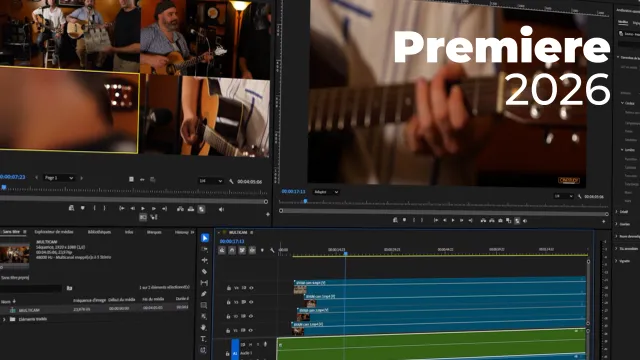Screen dimensions: 640x360
Task: Play the Source monitor
Action: point(143,209)
